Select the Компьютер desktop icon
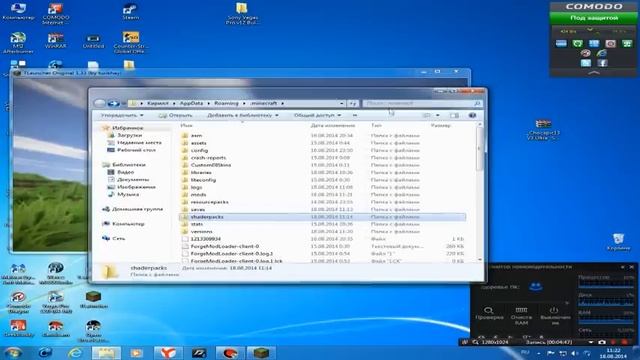The height and width of the screenshot is (360, 640). coord(18,11)
